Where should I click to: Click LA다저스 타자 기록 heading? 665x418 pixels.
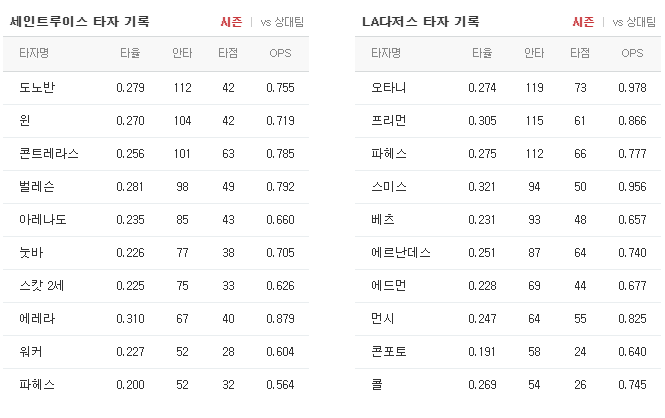click(421, 22)
